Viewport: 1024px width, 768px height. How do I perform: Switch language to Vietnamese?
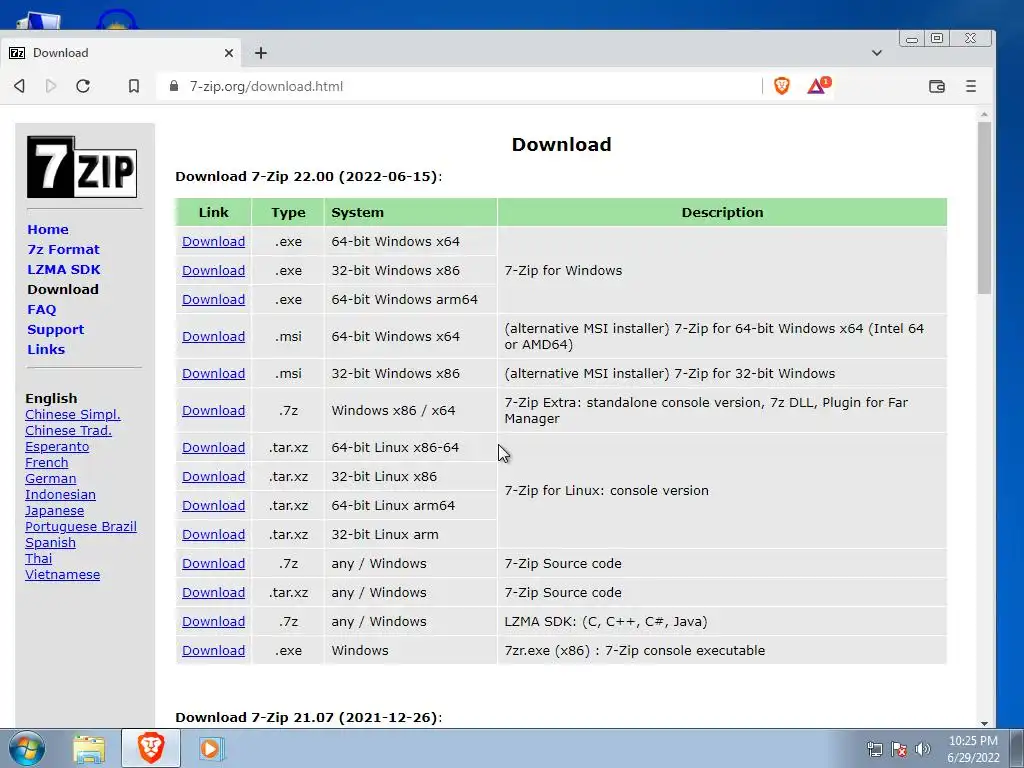click(63, 575)
